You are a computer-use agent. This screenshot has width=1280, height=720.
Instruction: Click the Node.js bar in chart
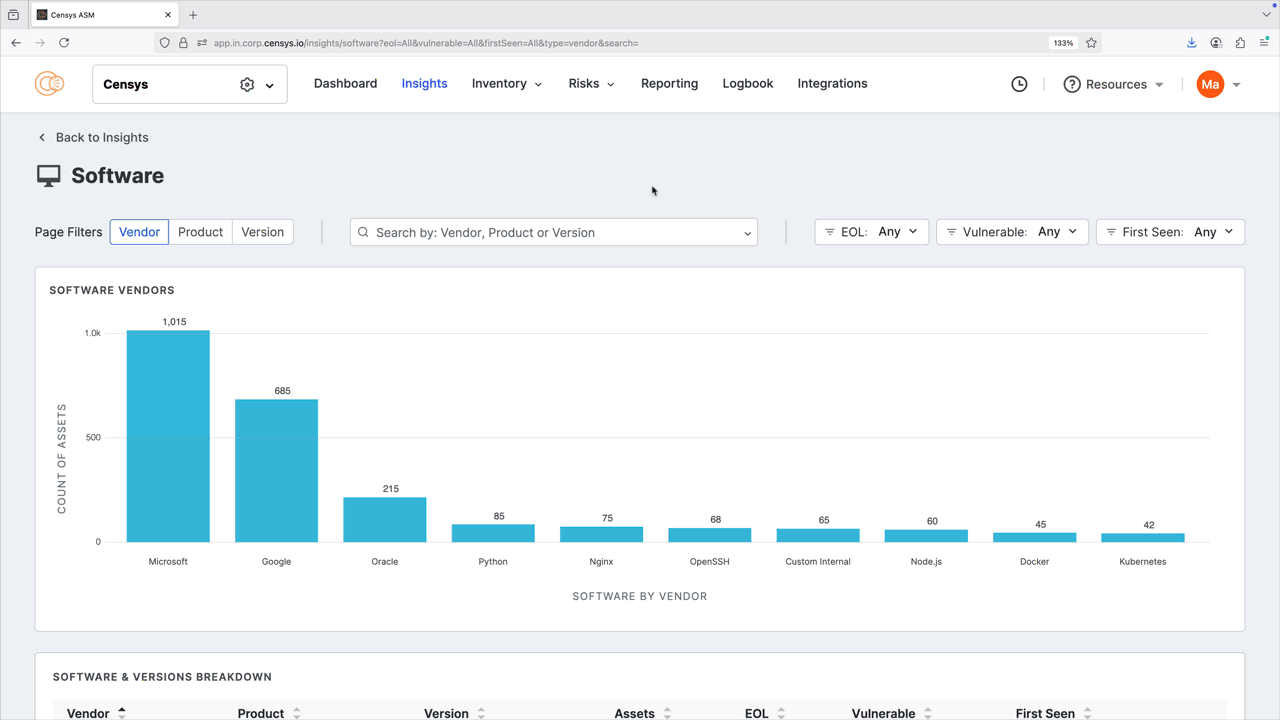[926, 536]
